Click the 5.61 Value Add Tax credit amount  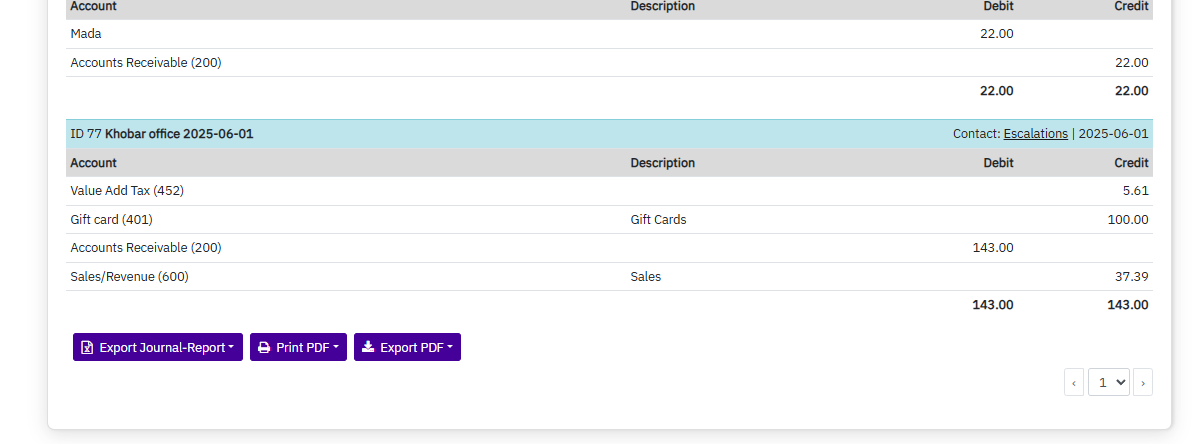[1135, 191]
